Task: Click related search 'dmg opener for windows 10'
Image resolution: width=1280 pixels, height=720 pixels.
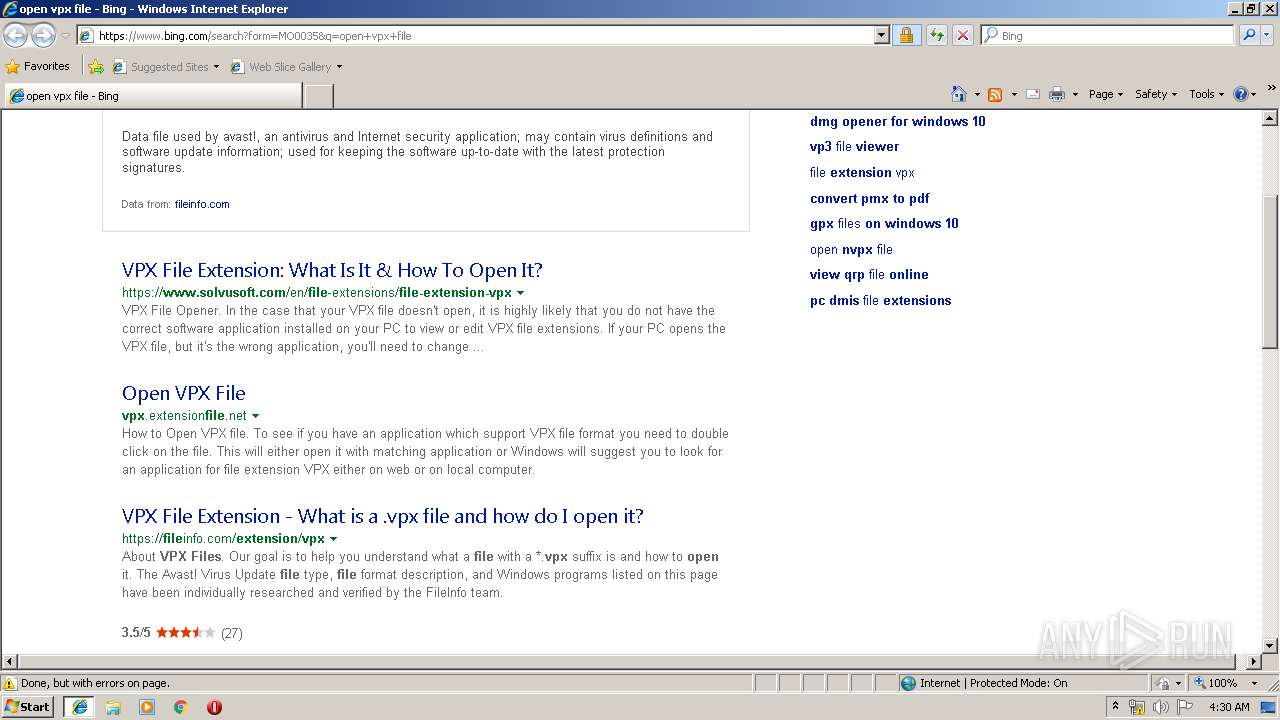Action: pyautogui.click(x=897, y=121)
